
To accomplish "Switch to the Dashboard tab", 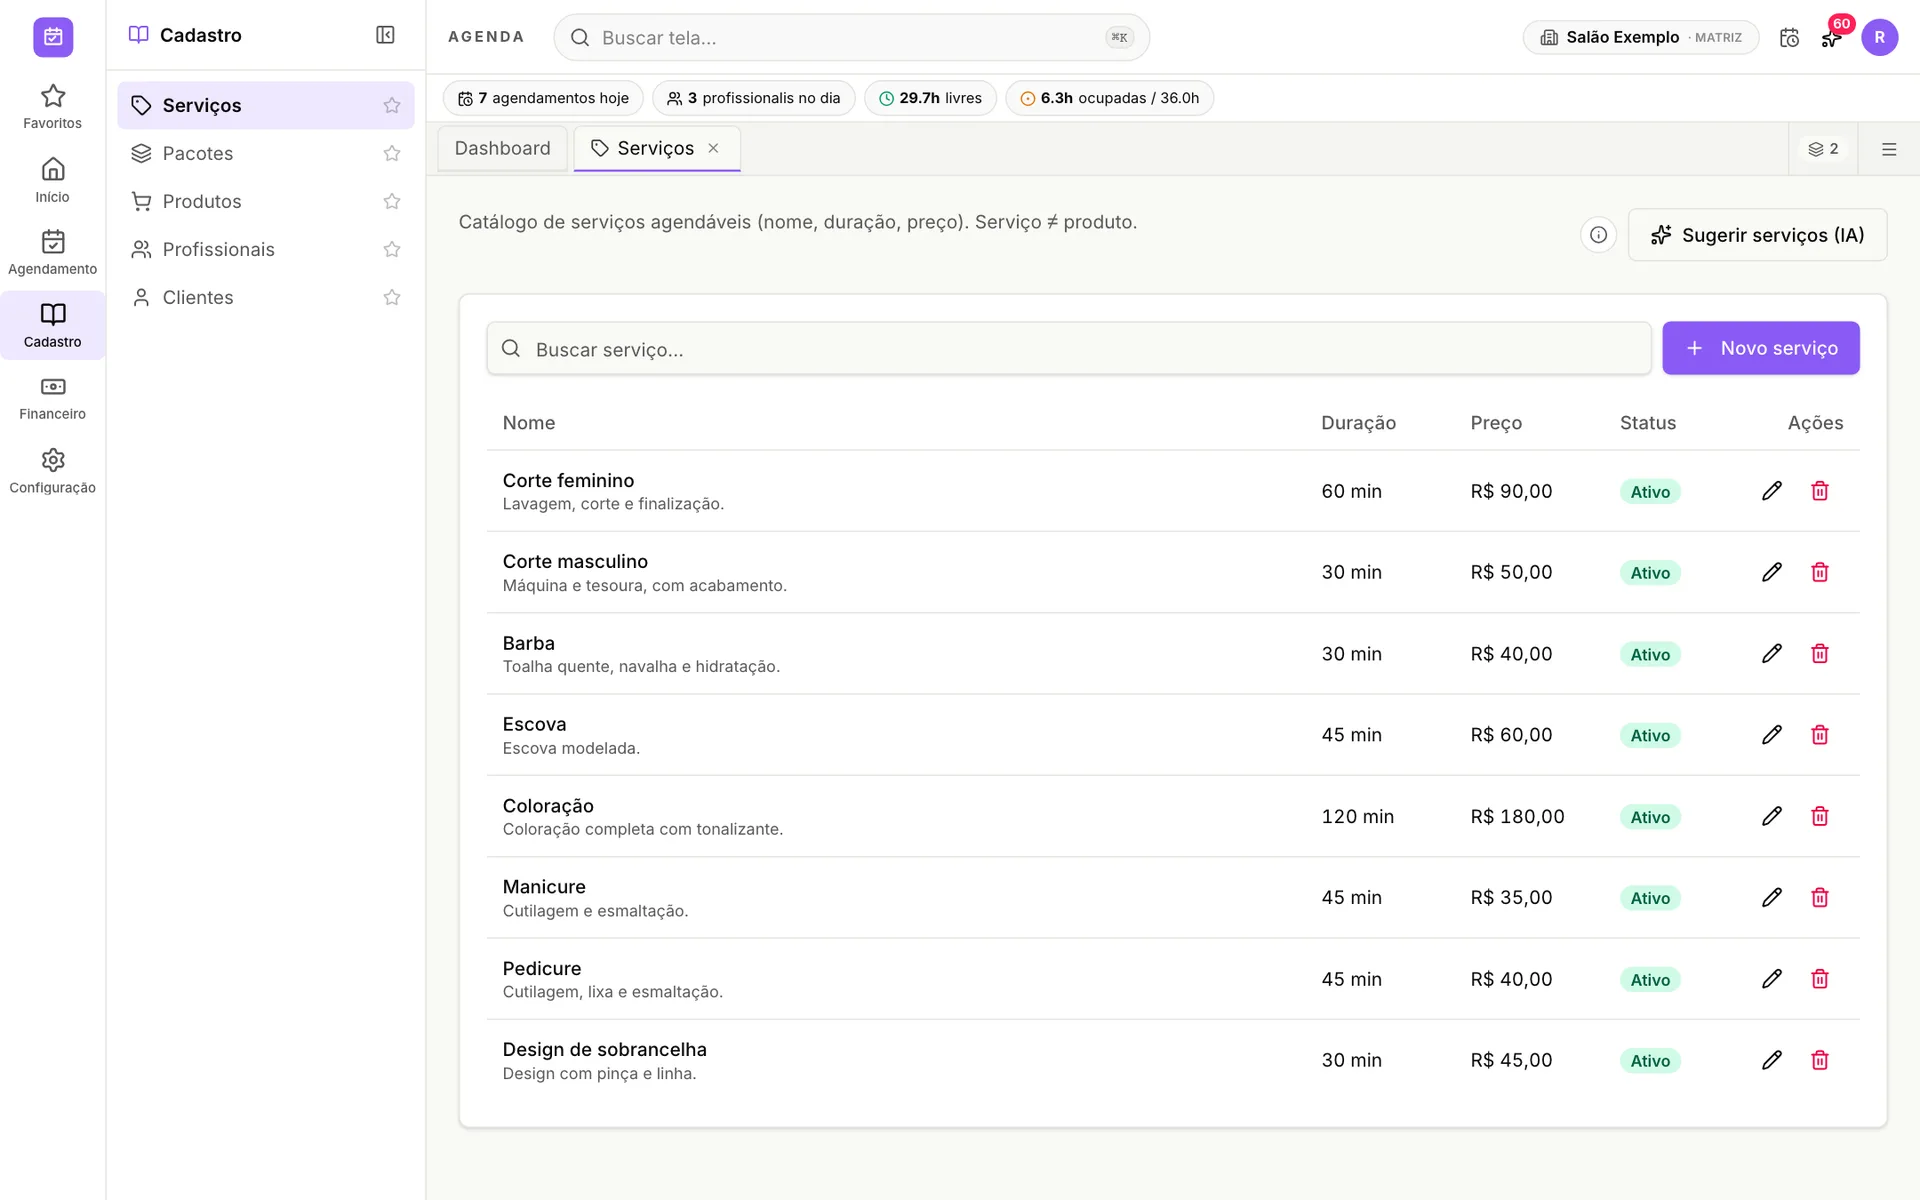I will 502,148.
